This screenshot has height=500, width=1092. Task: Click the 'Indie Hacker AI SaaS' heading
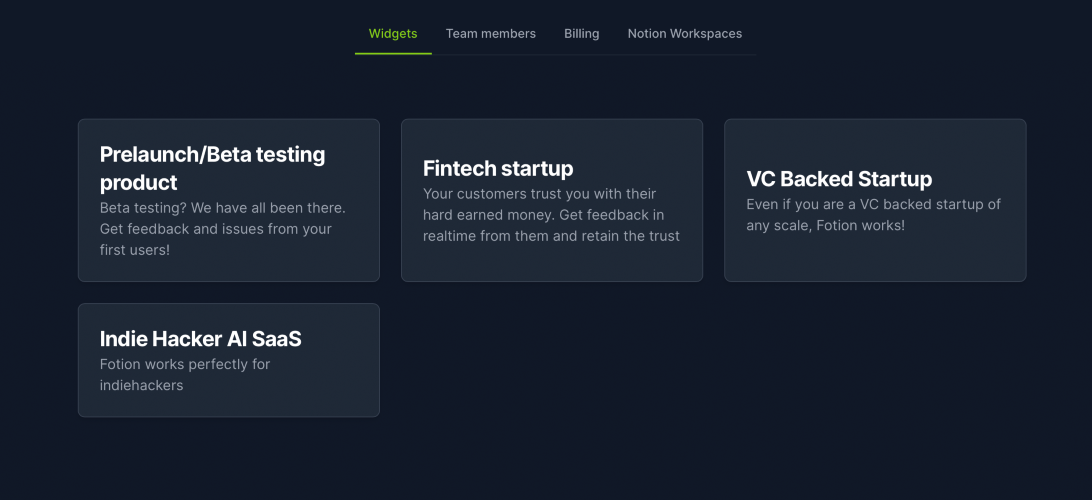(x=200, y=339)
